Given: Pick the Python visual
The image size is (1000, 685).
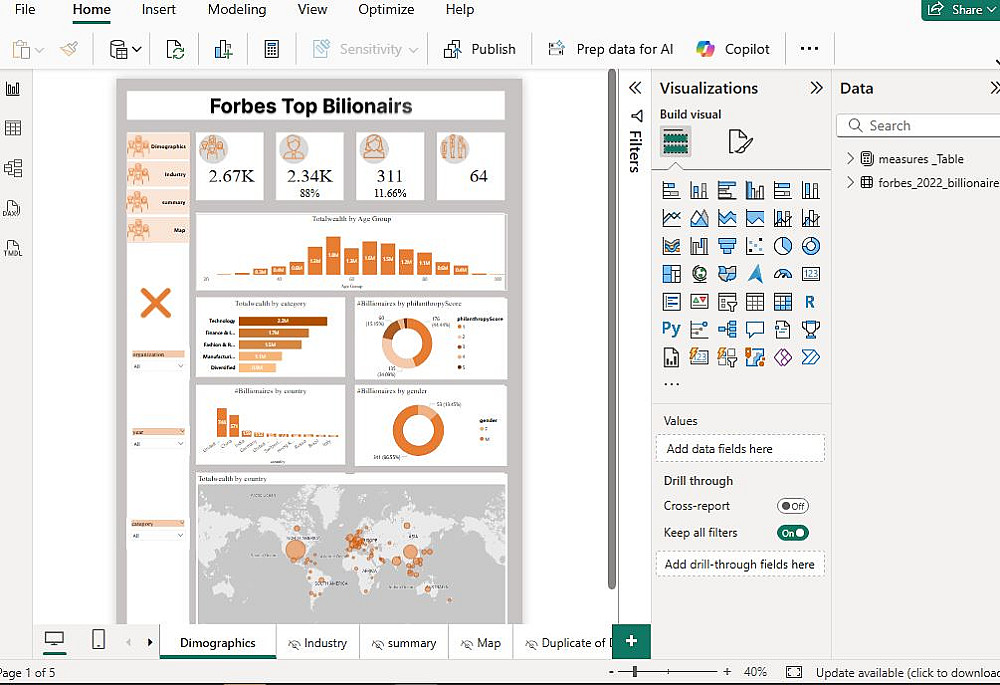Looking at the screenshot, I should pyautogui.click(x=671, y=329).
